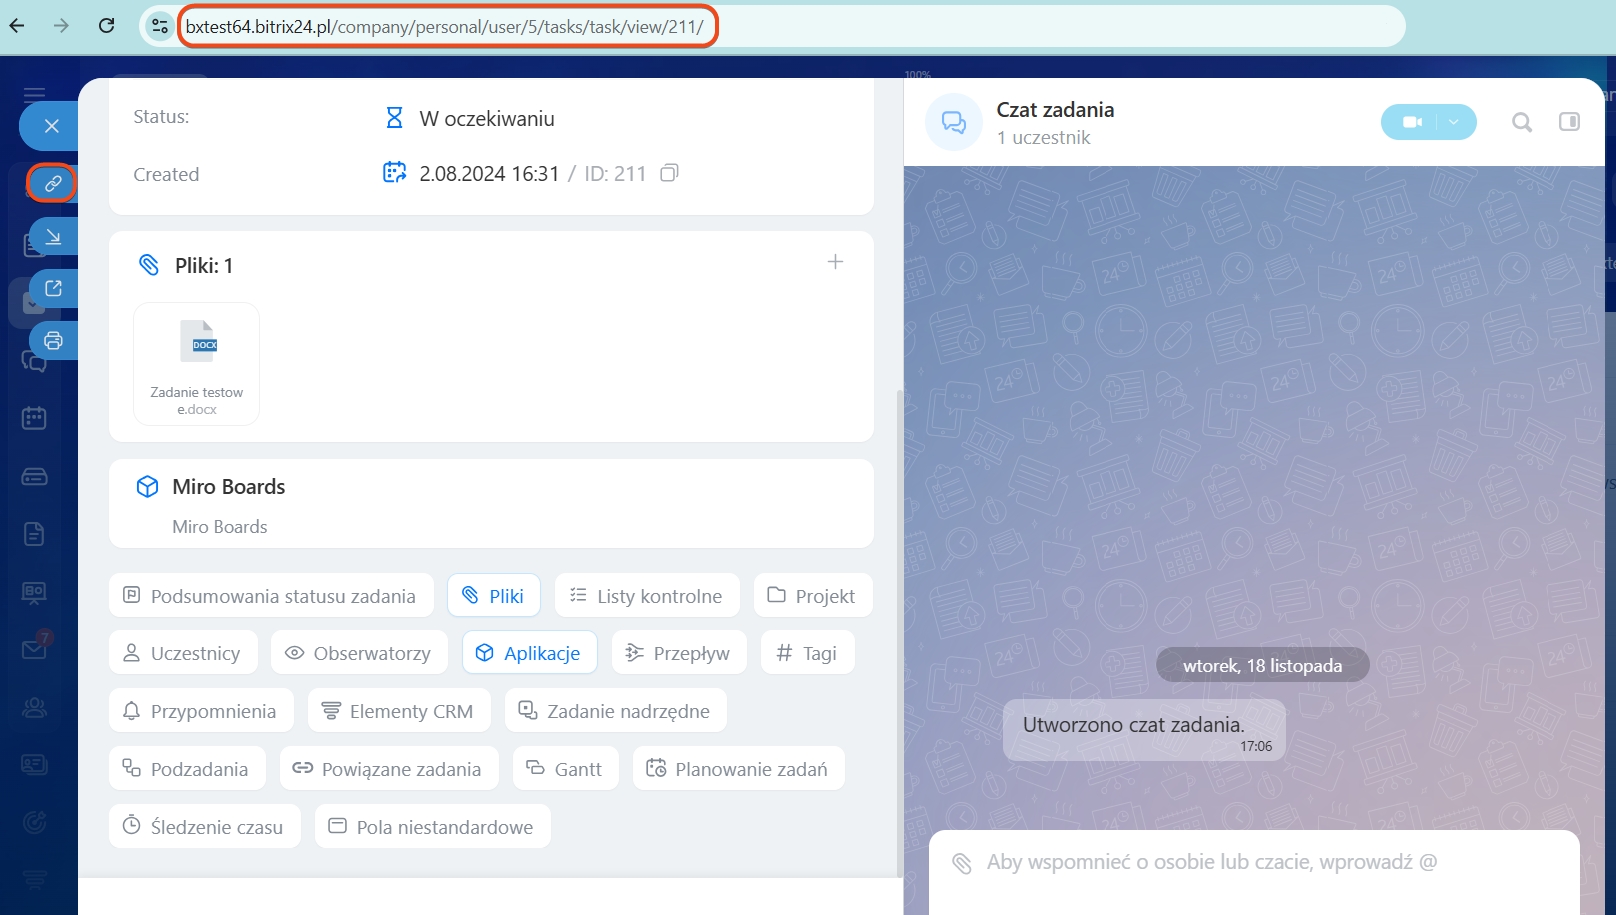The image size is (1616, 915).
Task: Start video call in task chat
Action: pos(1411,122)
